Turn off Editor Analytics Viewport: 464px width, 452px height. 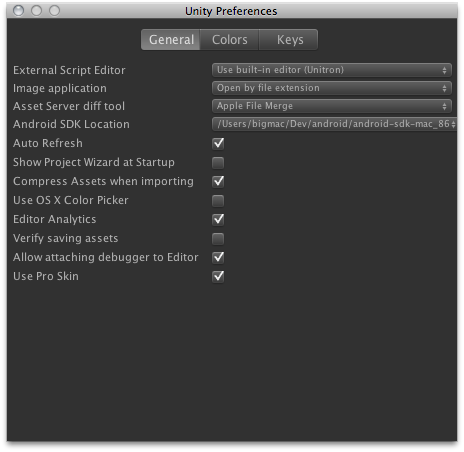[218, 220]
